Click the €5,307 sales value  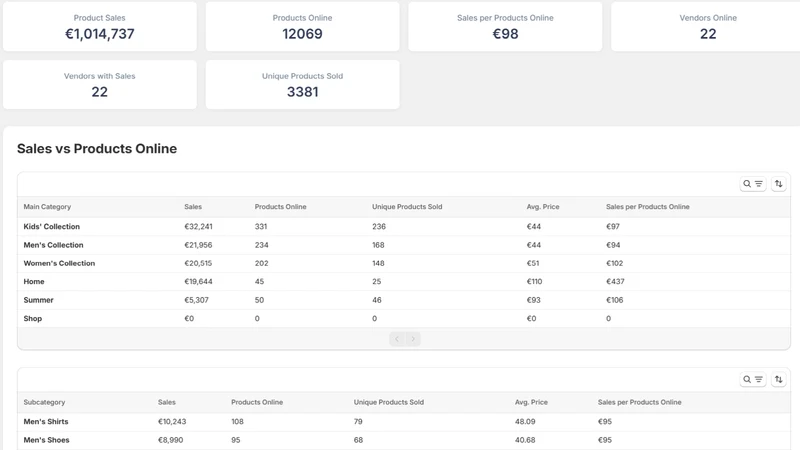tap(196, 300)
